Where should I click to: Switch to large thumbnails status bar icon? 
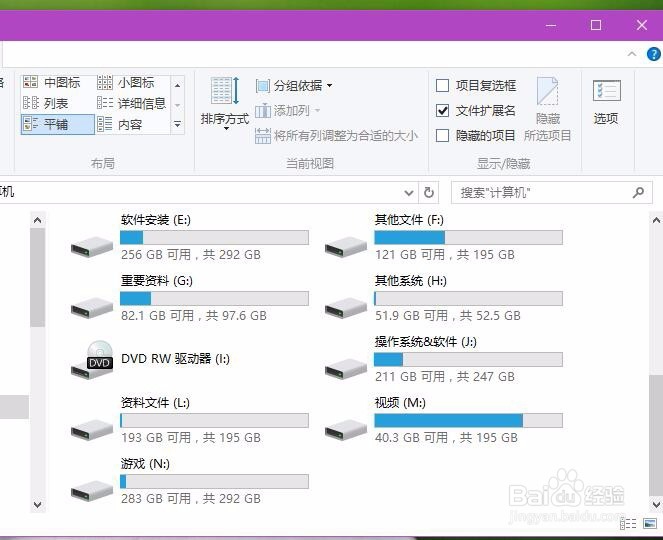click(650, 524)
